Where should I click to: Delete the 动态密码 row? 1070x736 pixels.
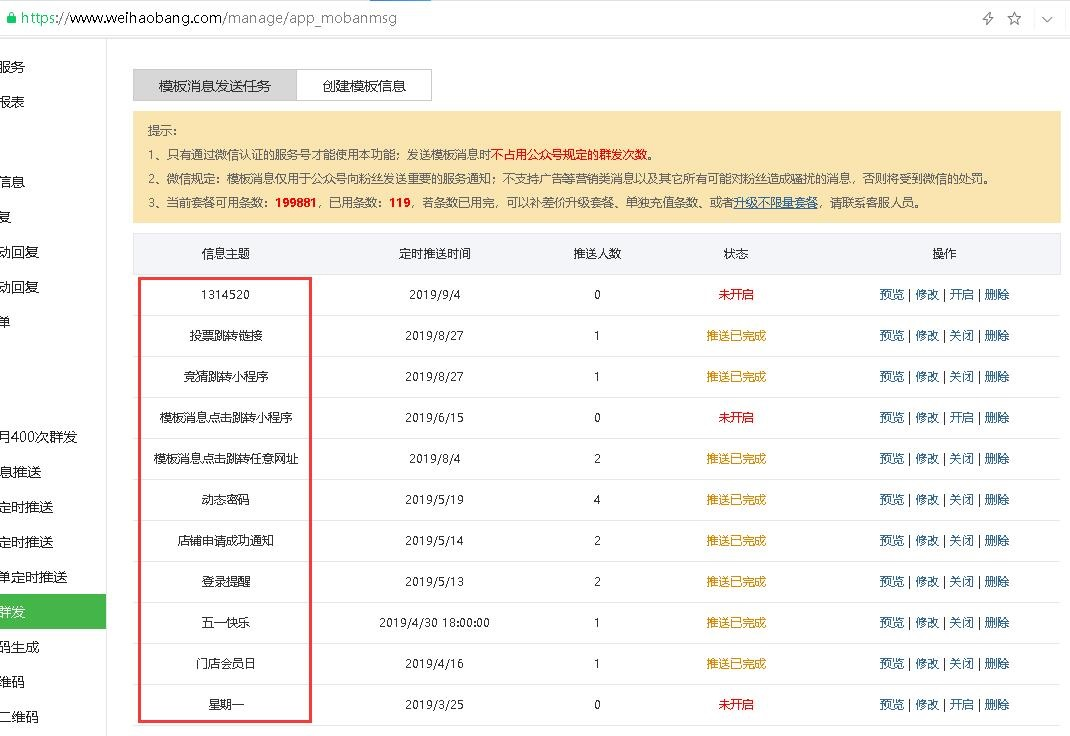click(997, 499)
